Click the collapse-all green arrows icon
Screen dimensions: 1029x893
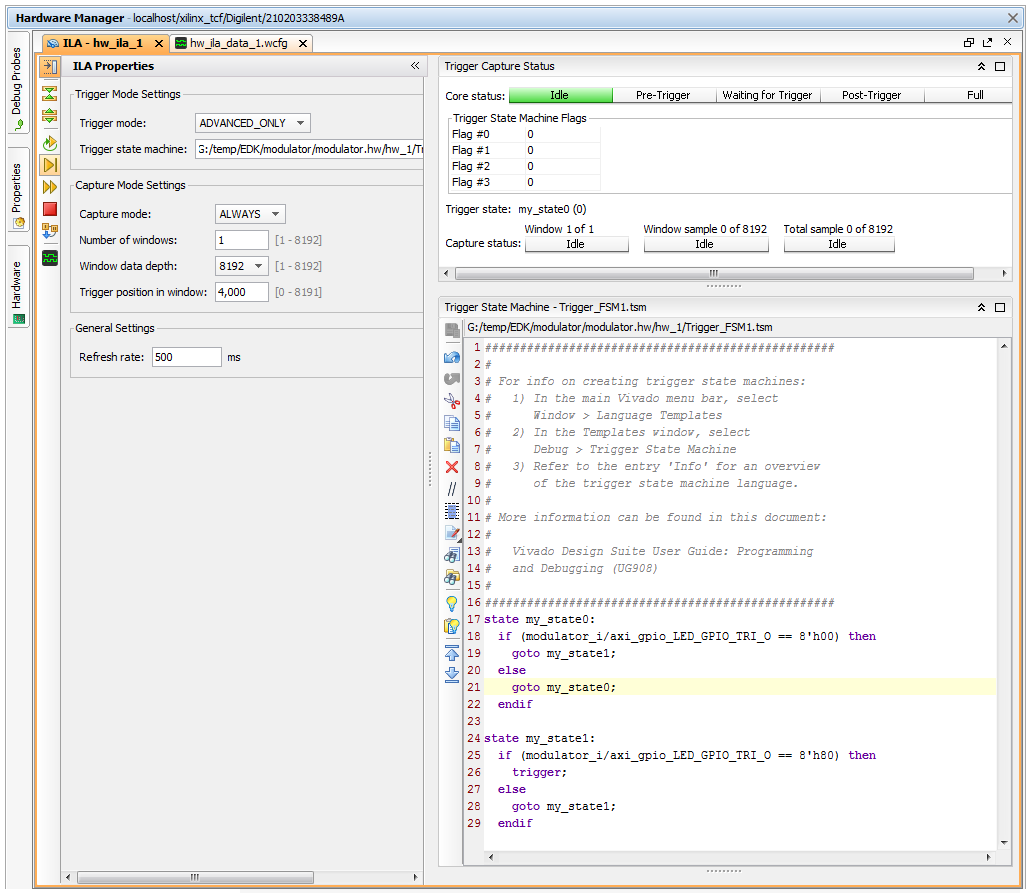pos(50,93)
